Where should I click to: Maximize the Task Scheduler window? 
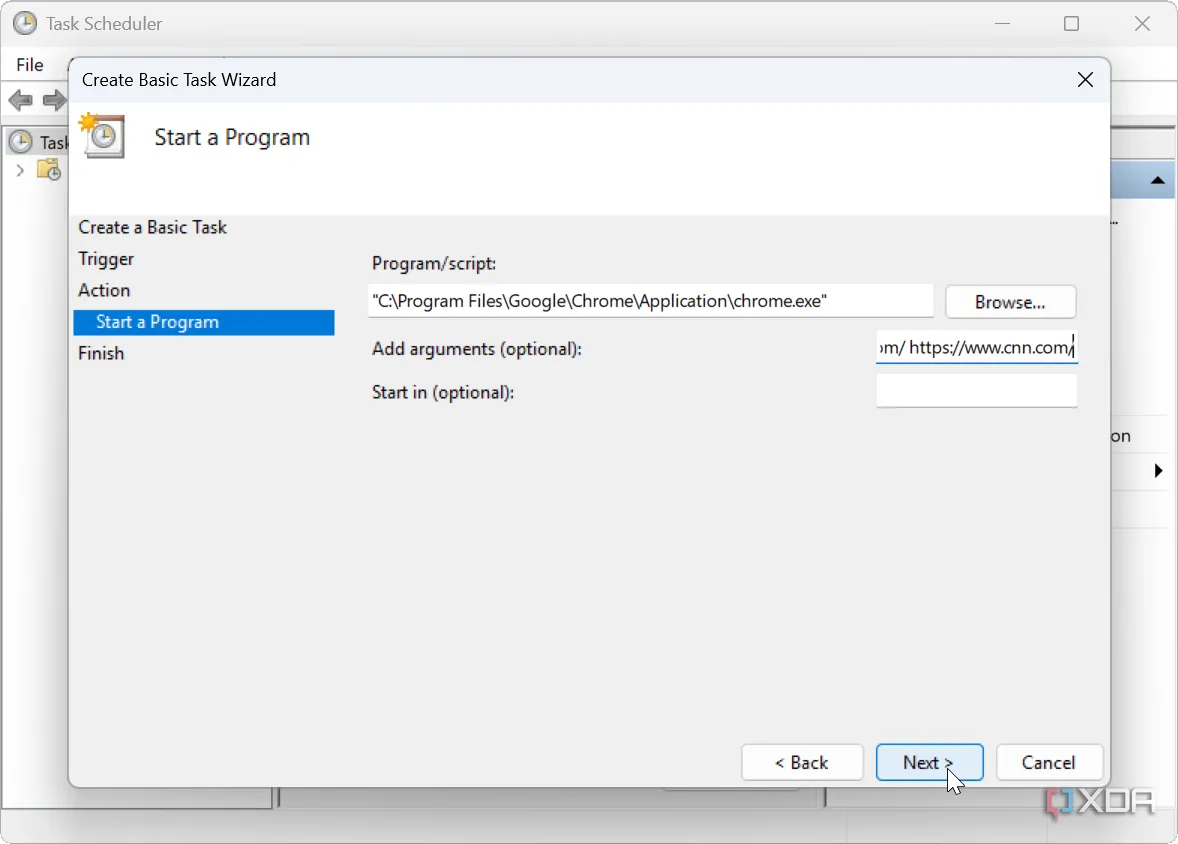(1071, 23)
